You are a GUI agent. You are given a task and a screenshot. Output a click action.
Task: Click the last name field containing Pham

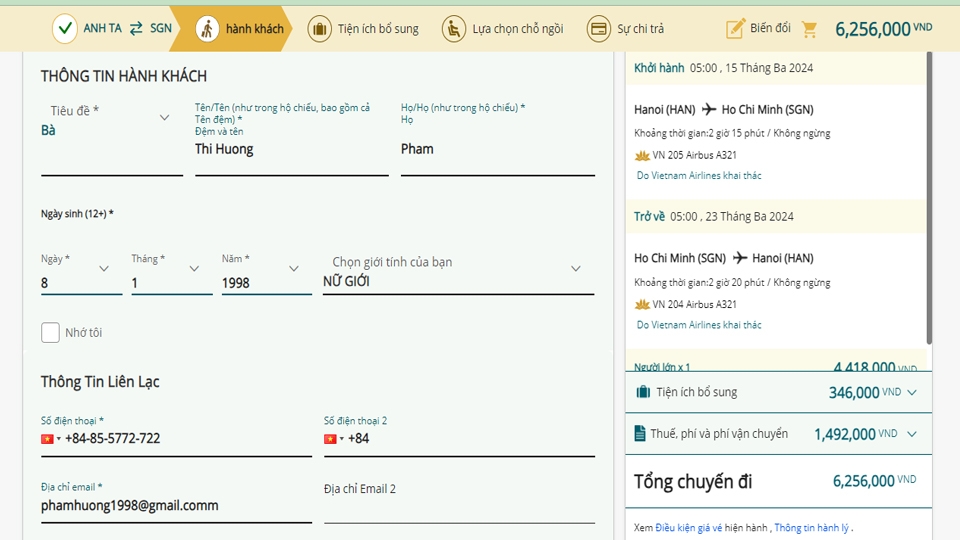pyautogui.click(x=498, y=150)
